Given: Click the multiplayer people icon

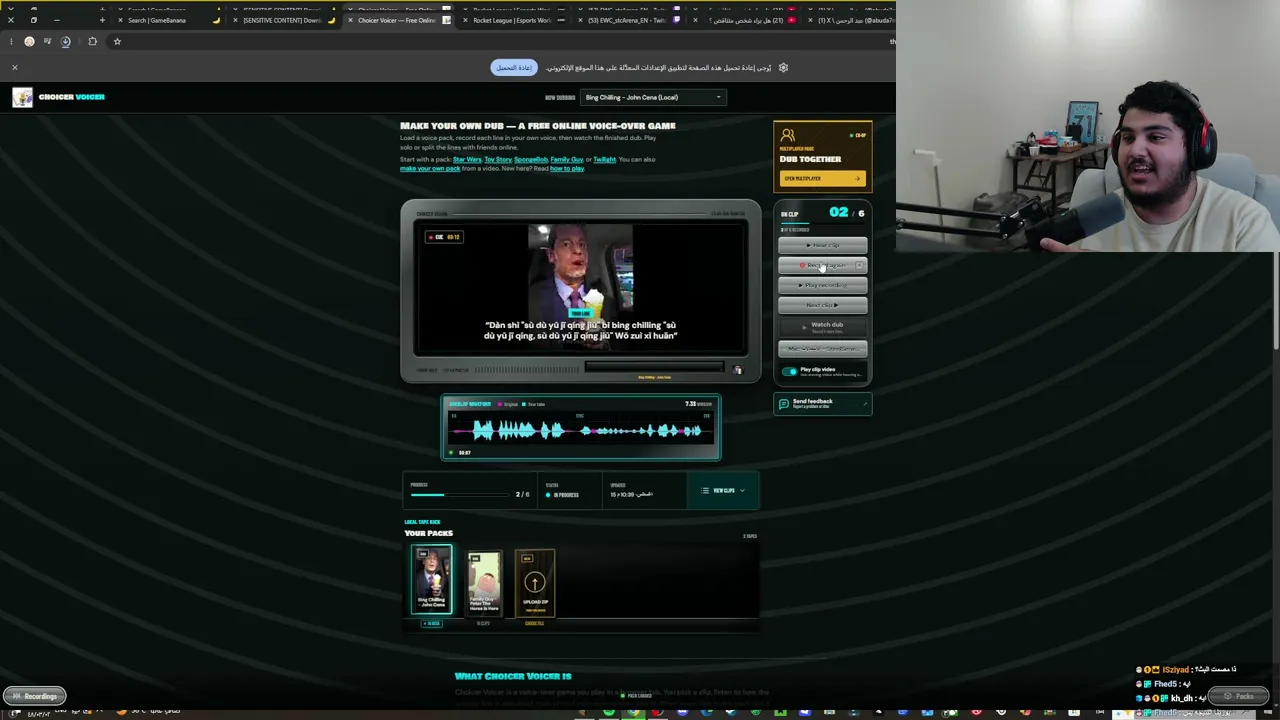Looking at the screenshot, I should (788, 135).
